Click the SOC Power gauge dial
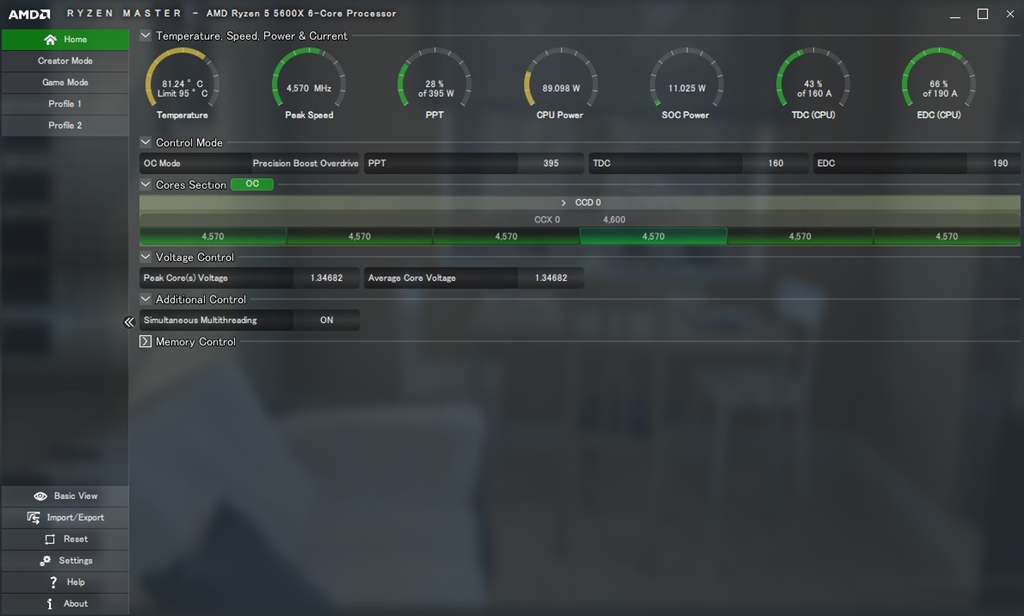Screen dimensions: 1024x616 click(686, 78)
